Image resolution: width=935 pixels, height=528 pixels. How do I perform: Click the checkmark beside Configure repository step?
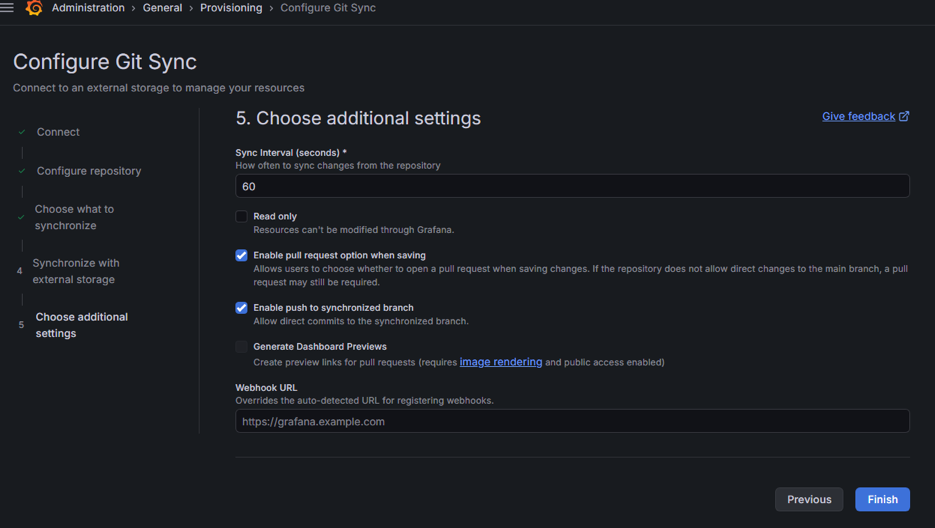tap(22, 171)
